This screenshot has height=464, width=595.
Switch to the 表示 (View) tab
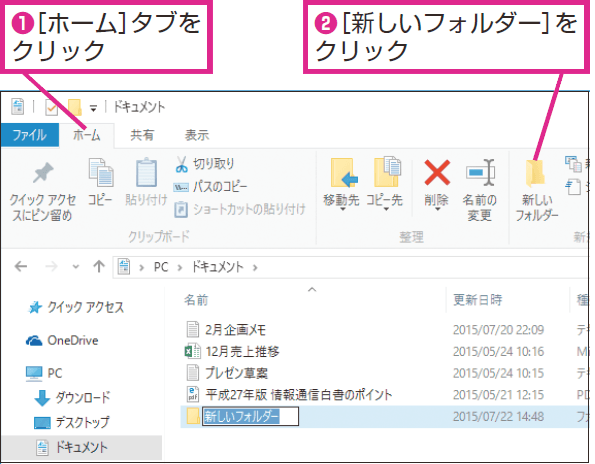[197, 135]
